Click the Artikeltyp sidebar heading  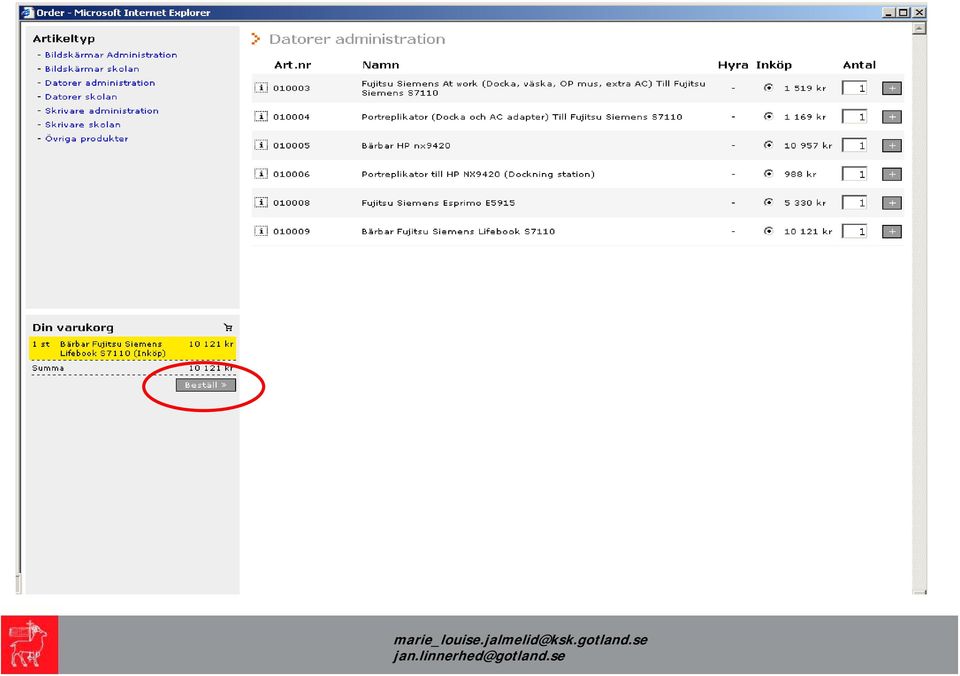tap(64, 39)
